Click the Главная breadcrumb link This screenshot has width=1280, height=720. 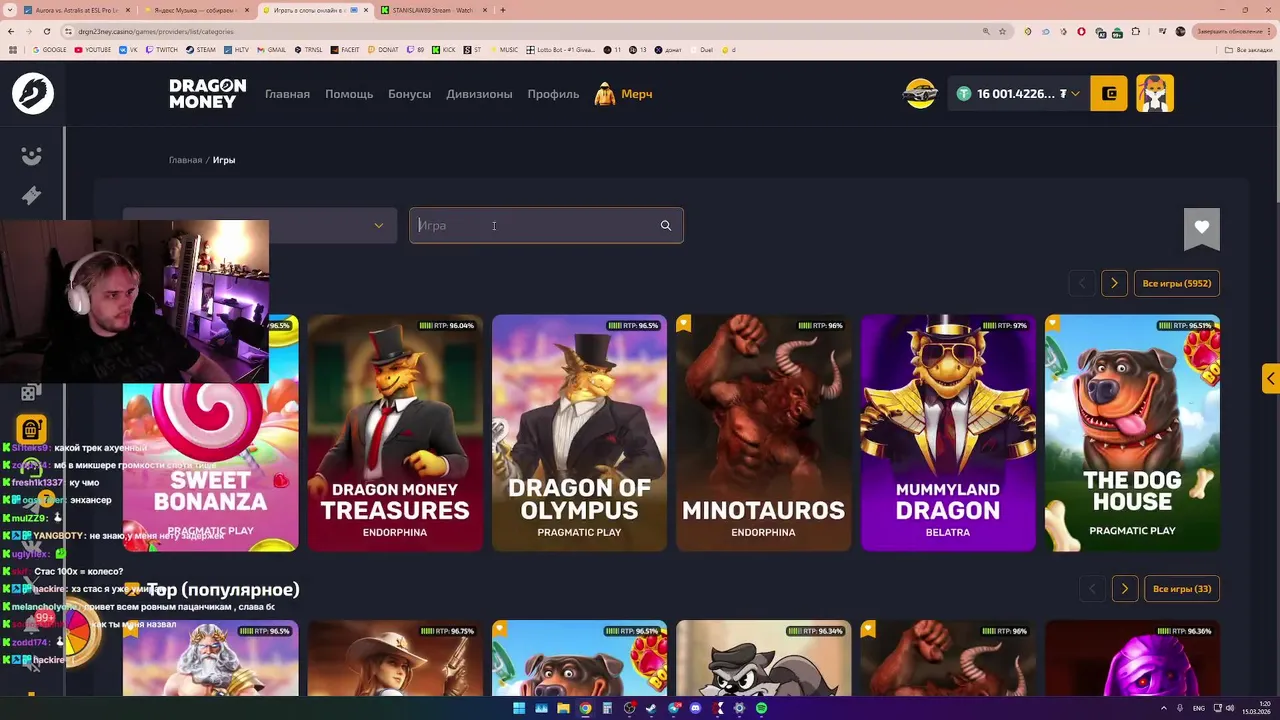click(x=185, y=160)
